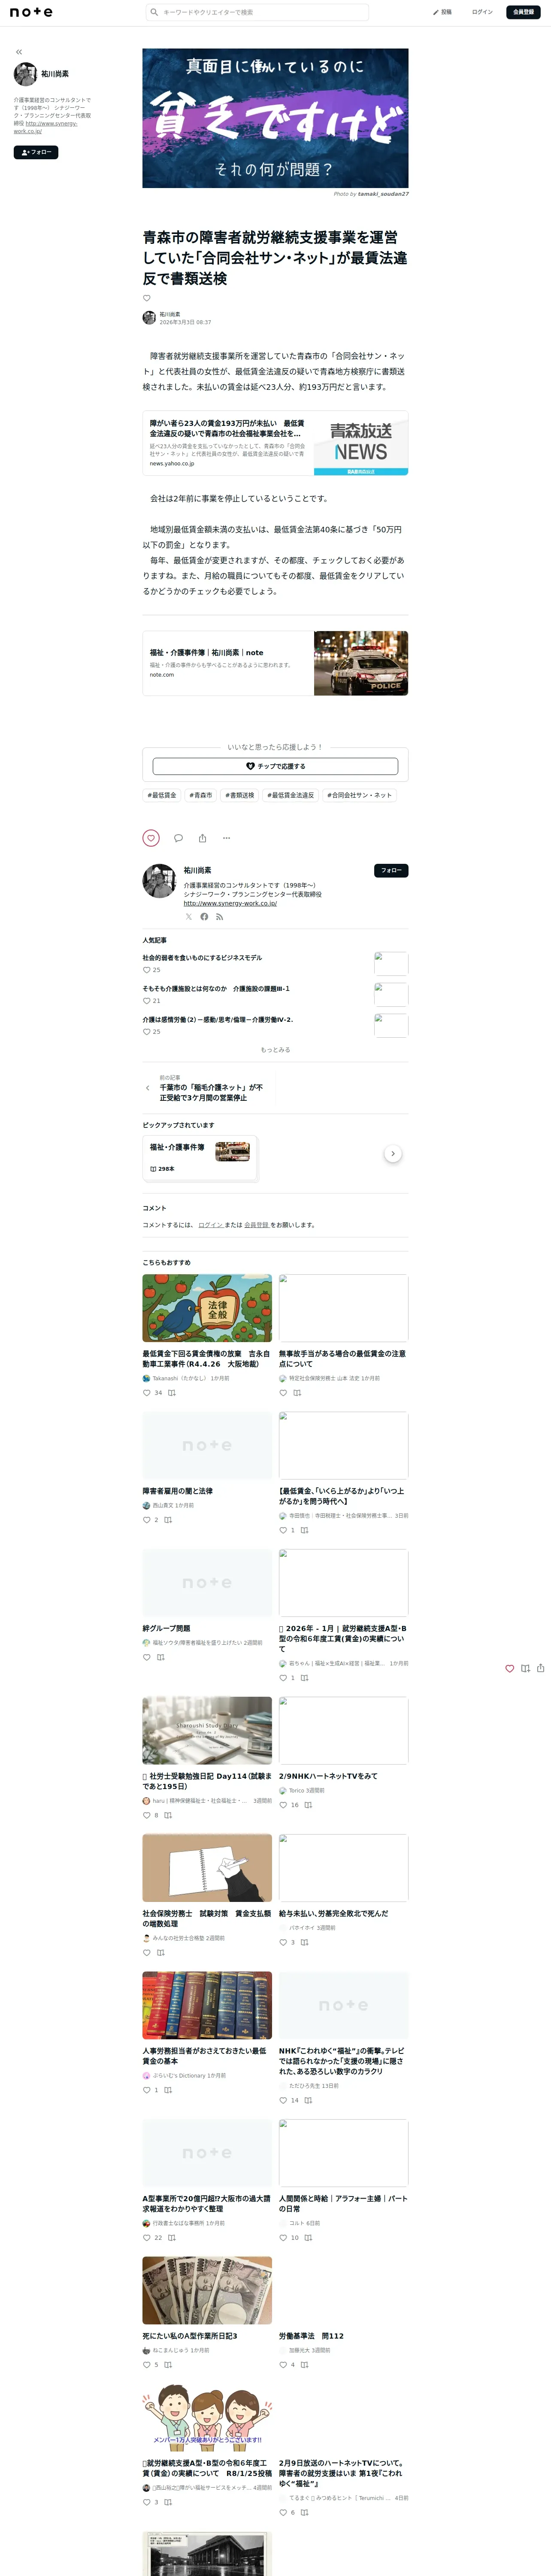Follow the author via the profile section フォロー button
551x2576 pixels.
(391, 870)
